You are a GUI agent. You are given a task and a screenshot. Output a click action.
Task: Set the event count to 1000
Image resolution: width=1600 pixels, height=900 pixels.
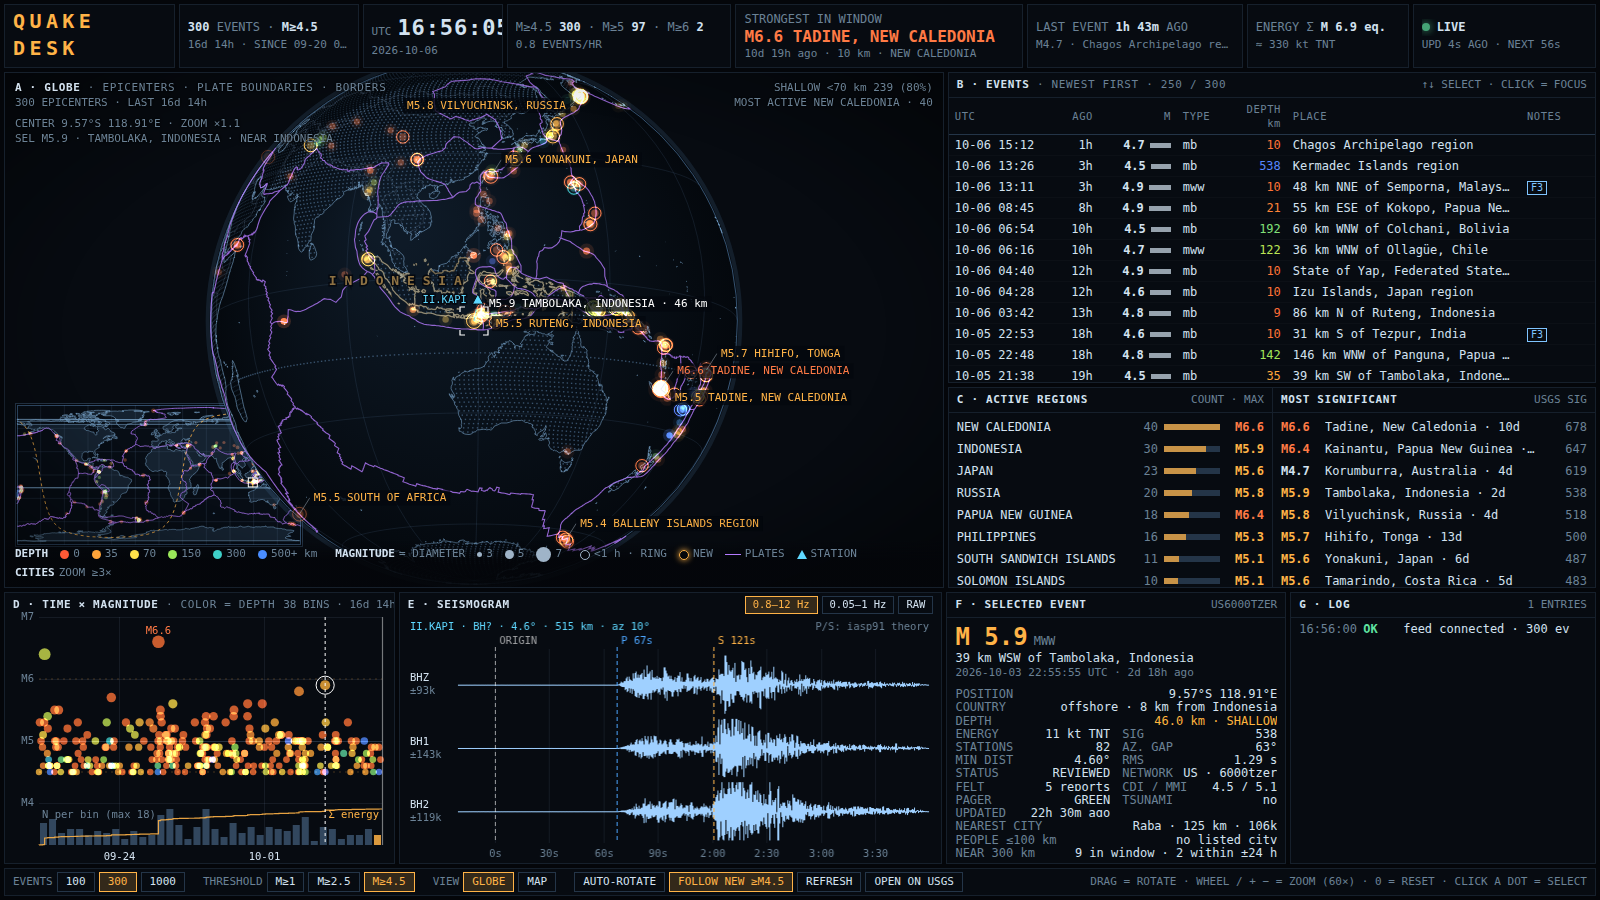pos(162,881)
